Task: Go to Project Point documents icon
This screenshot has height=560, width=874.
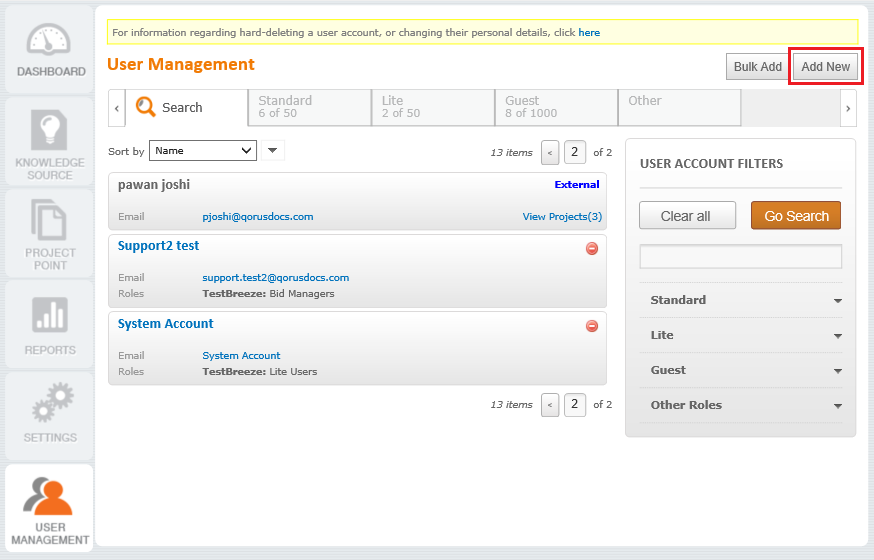Action: pos(49,220)
